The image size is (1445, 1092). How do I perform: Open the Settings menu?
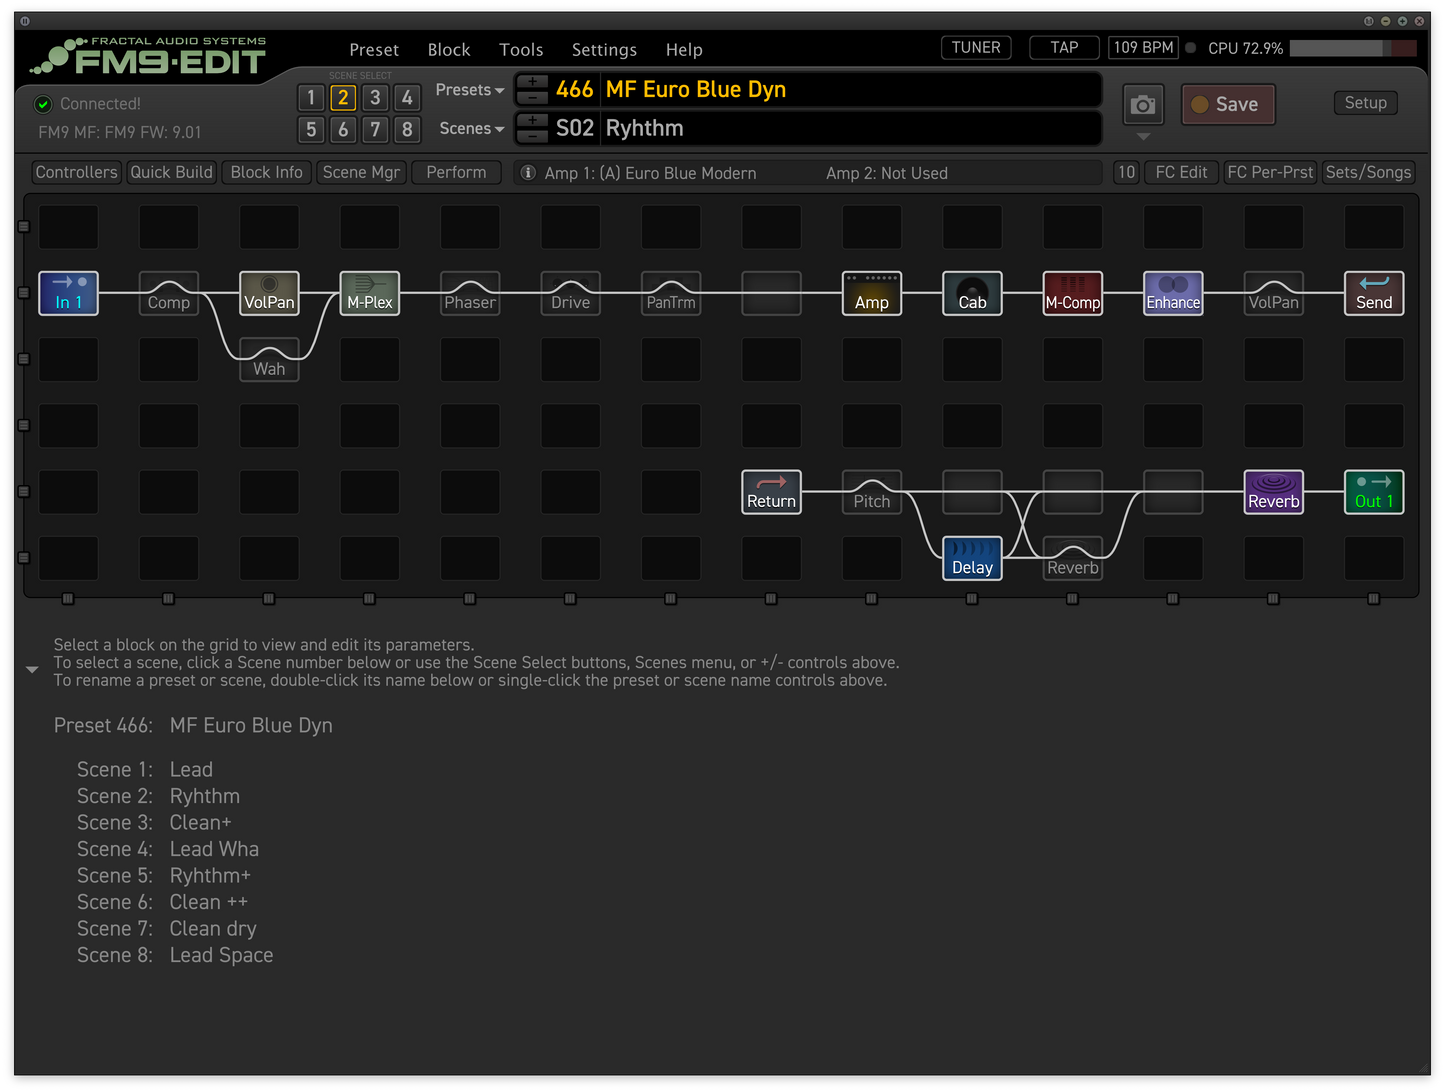(x=604, y=49)
